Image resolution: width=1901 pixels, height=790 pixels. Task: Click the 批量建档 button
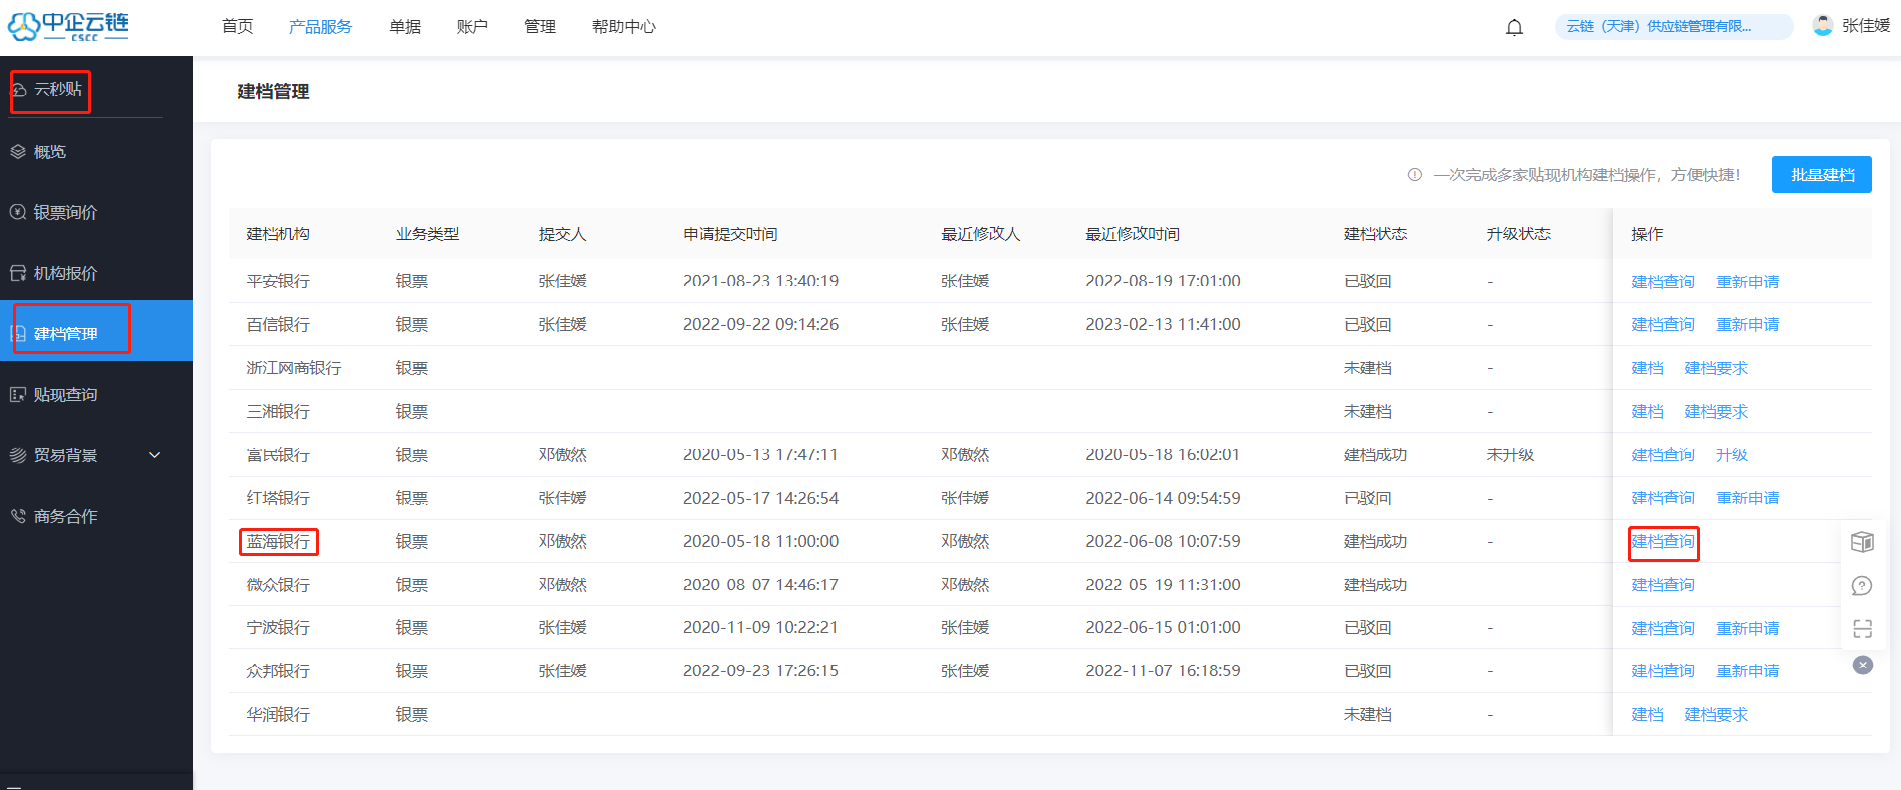click(x=1821, y=175)
